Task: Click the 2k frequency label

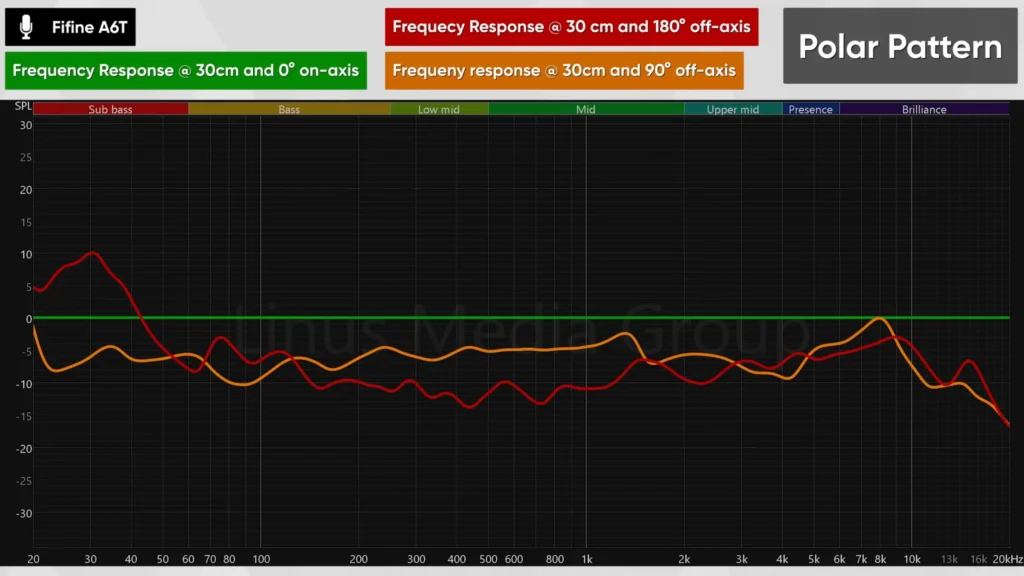Action: [x=684, y=559]
